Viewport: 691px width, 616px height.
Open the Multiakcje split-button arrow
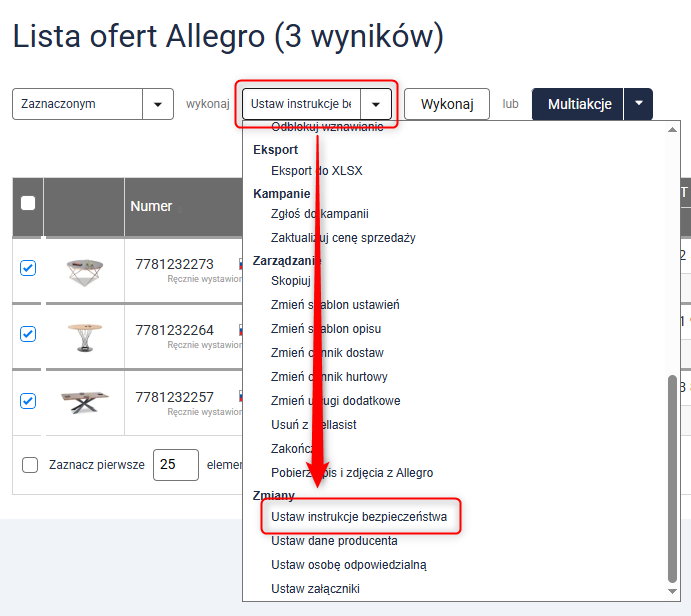tap(638, 104)
